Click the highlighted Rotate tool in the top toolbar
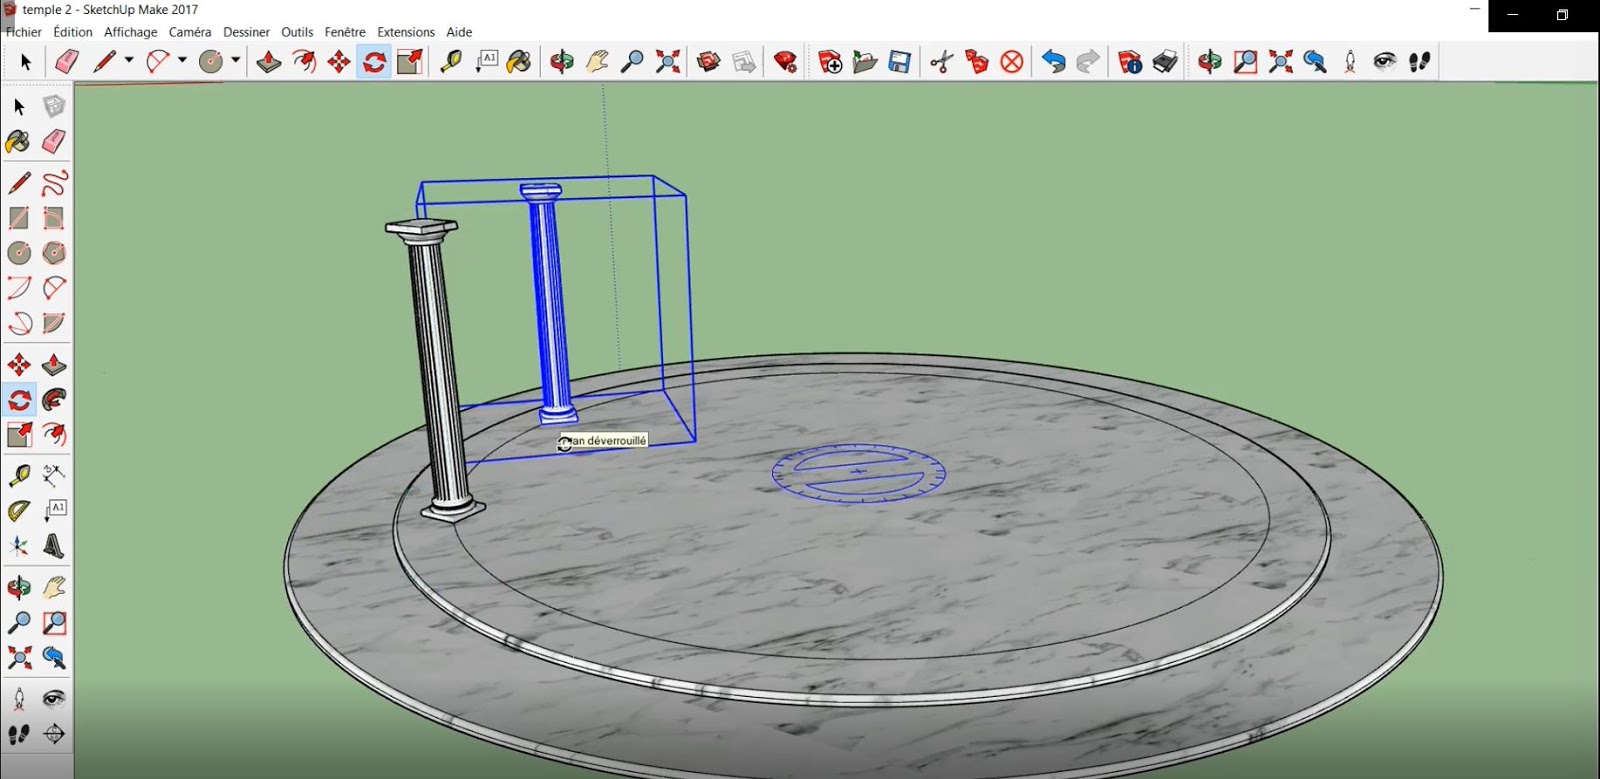Viewport: 1600px width, 779px height. [374, 62]
